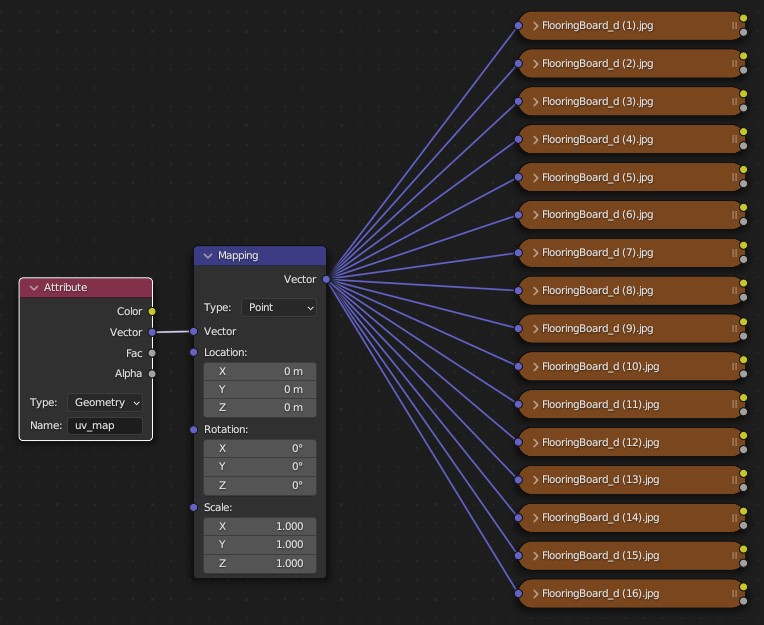Click the Scale X value field
Image resolution: width=764 pixels, height=625 pixels.
coord(260,526)
